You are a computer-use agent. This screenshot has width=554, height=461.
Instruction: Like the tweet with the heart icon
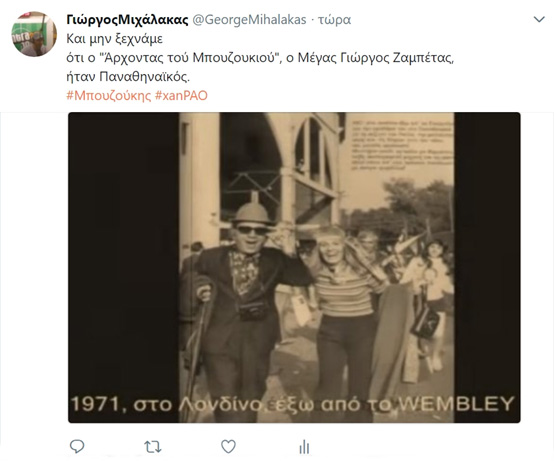click(x=228, y=447)
